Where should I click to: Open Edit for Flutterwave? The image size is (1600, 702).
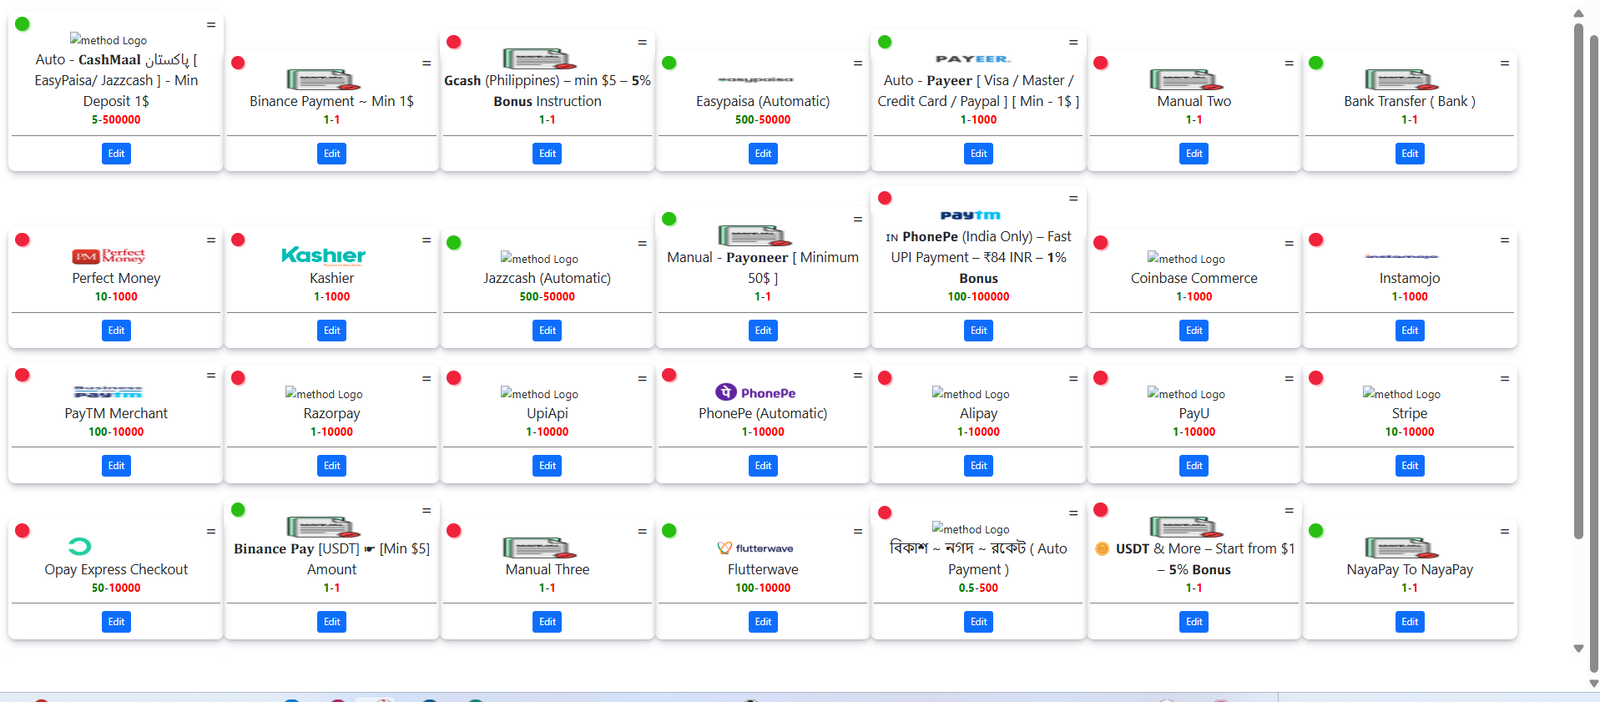(763, 621)
